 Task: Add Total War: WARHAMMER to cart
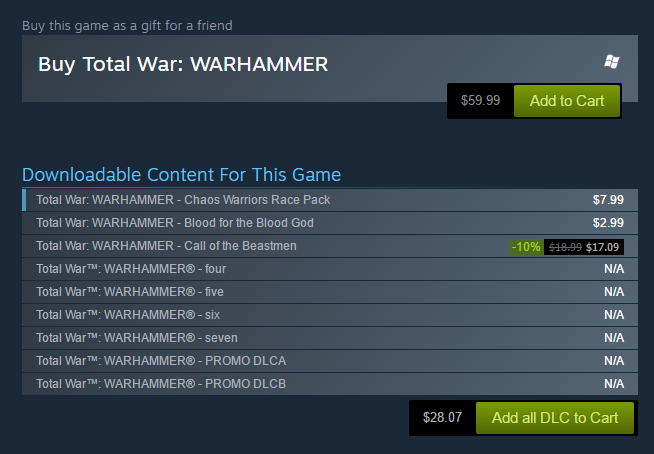(x=567, y=101)
